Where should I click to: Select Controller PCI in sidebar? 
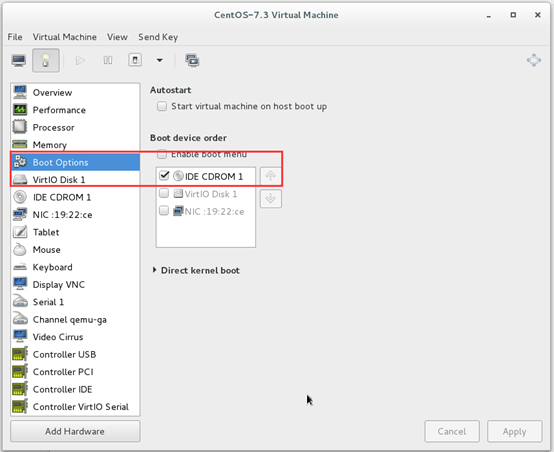[x=75, y=372]
